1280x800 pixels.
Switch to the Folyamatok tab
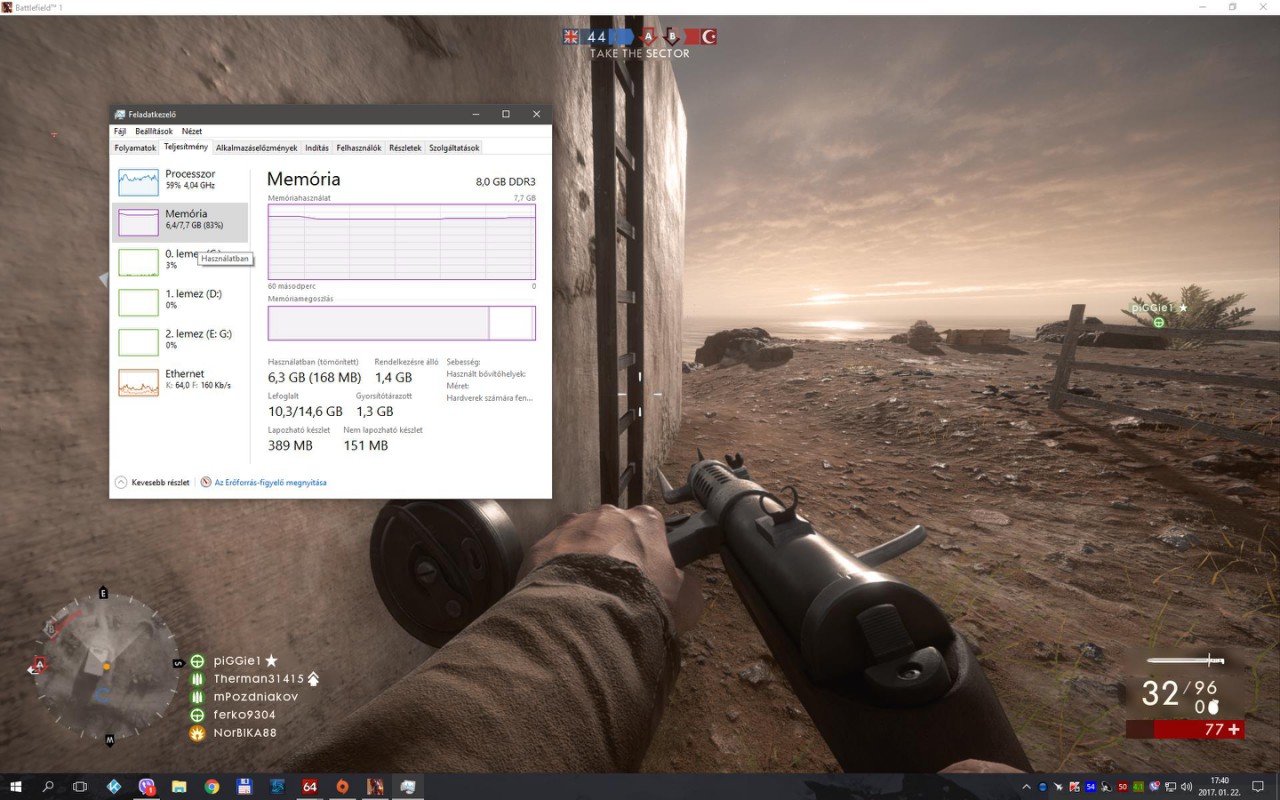135,148
